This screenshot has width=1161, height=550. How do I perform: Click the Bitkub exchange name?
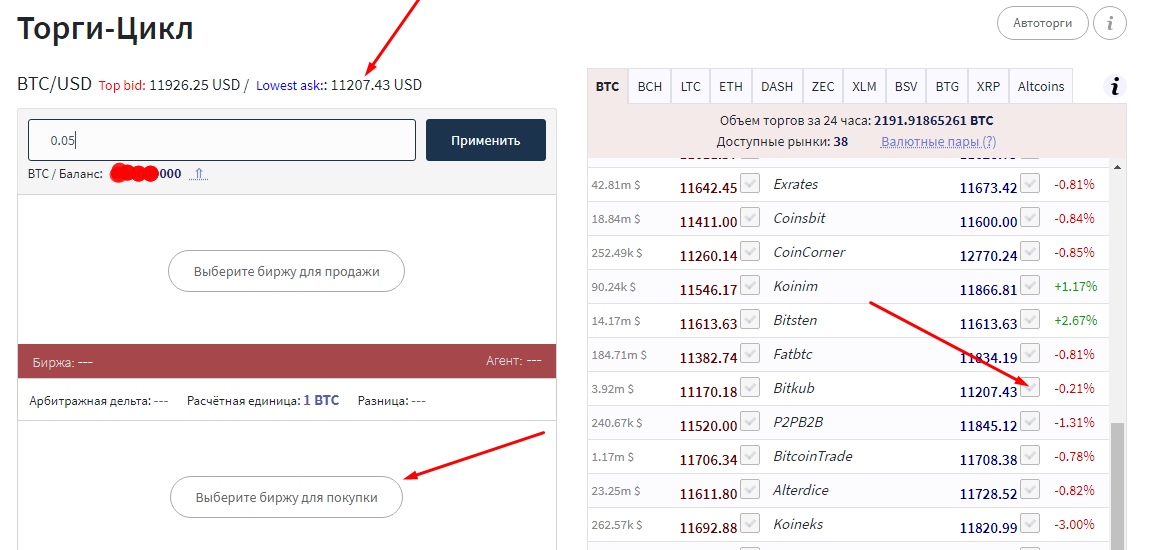(x=794, y=388)
